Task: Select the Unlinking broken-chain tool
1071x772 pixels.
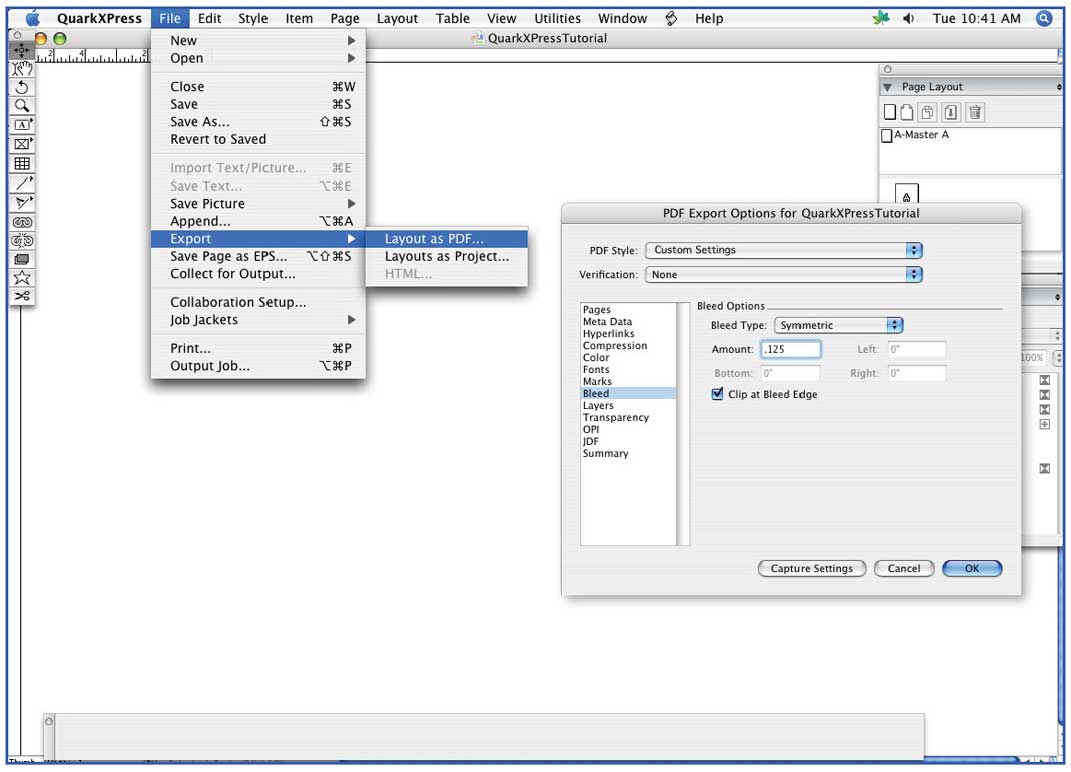Action: click(22, 240)
